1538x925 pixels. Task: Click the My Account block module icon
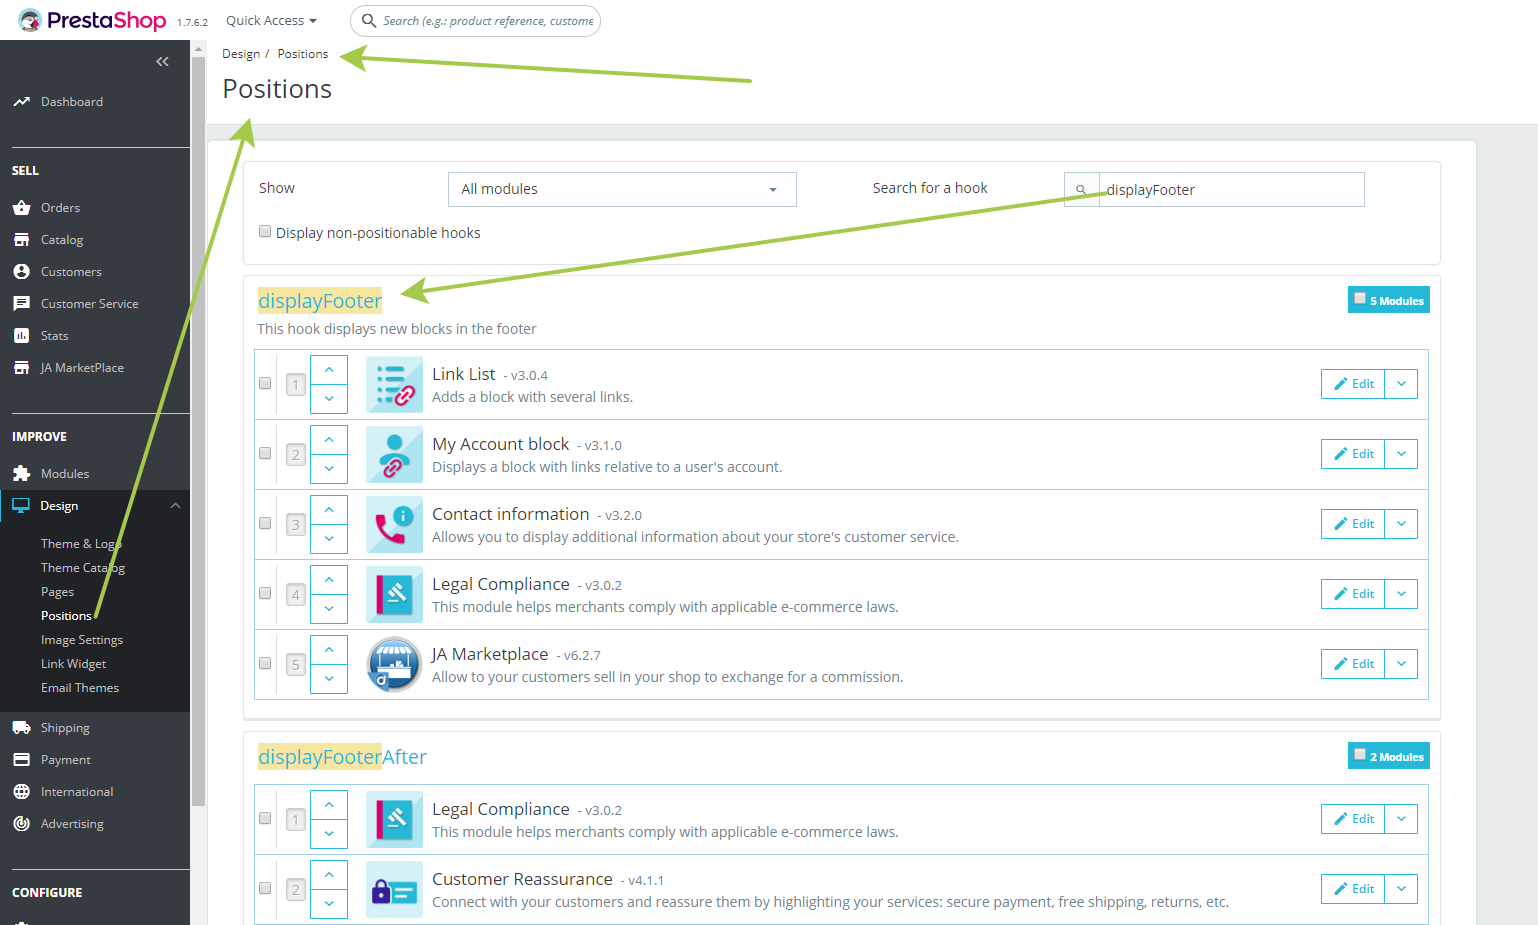[394, 455]
